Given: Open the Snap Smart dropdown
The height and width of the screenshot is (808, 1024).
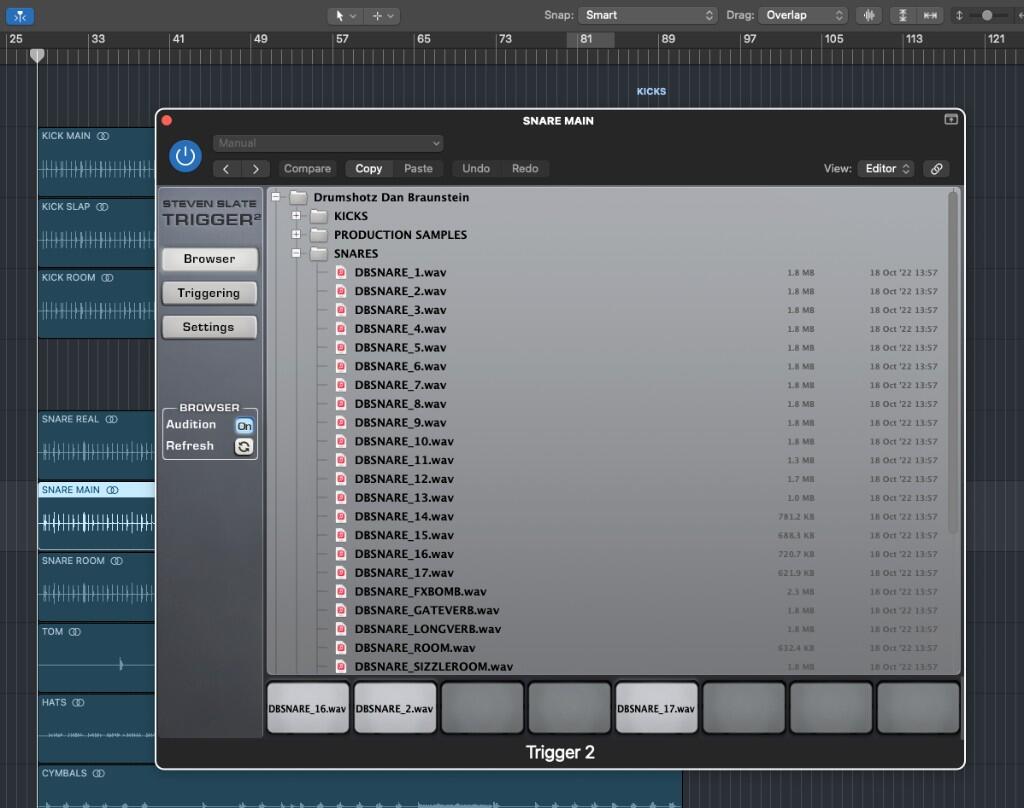Looking at the screenshot, I should (x=648, y=15).
